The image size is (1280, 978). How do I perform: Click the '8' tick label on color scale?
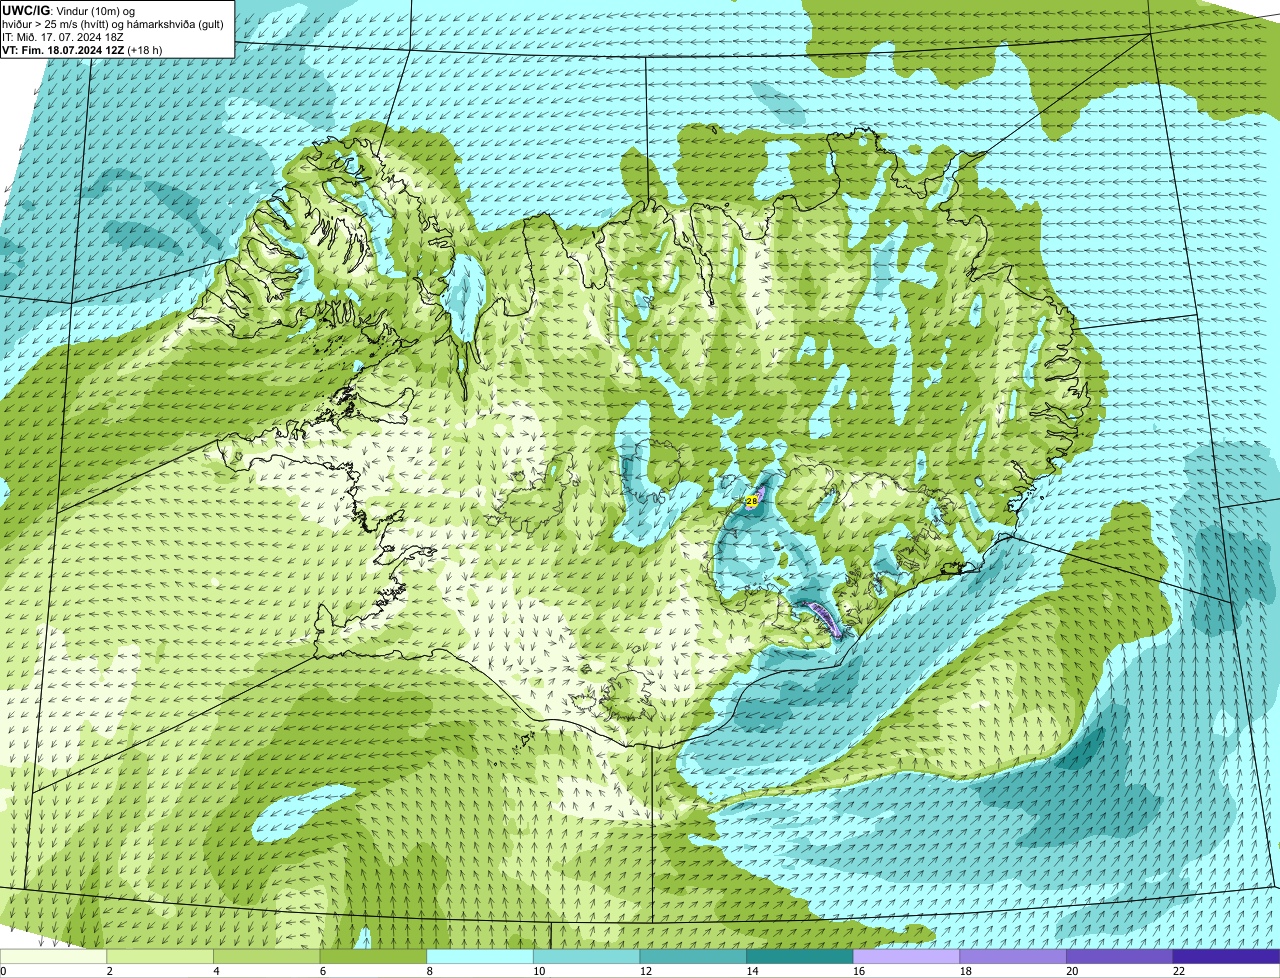[430, 971]
